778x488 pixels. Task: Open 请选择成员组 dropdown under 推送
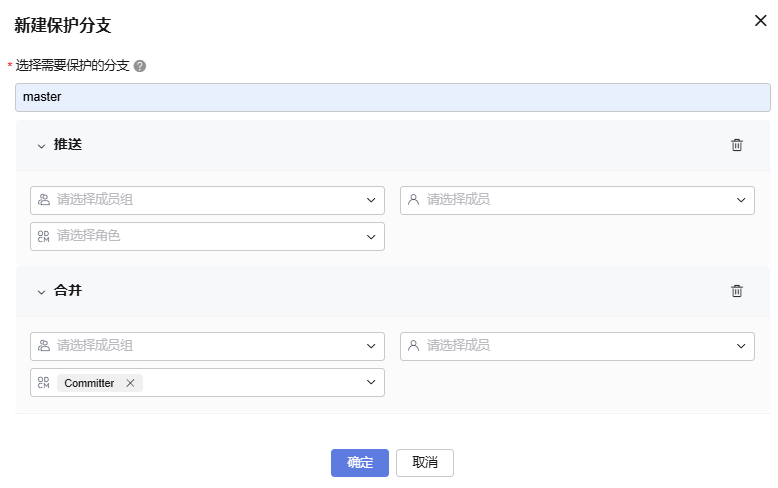point(207,200)
